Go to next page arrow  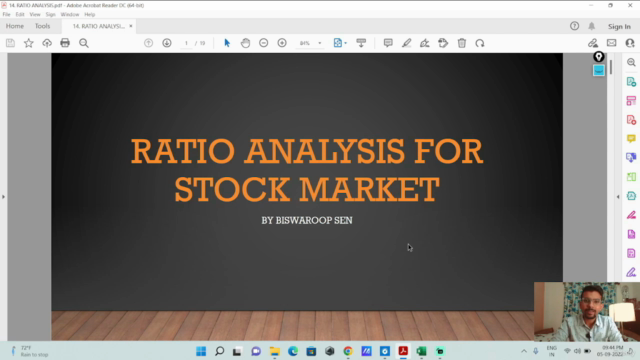[167, 43]
